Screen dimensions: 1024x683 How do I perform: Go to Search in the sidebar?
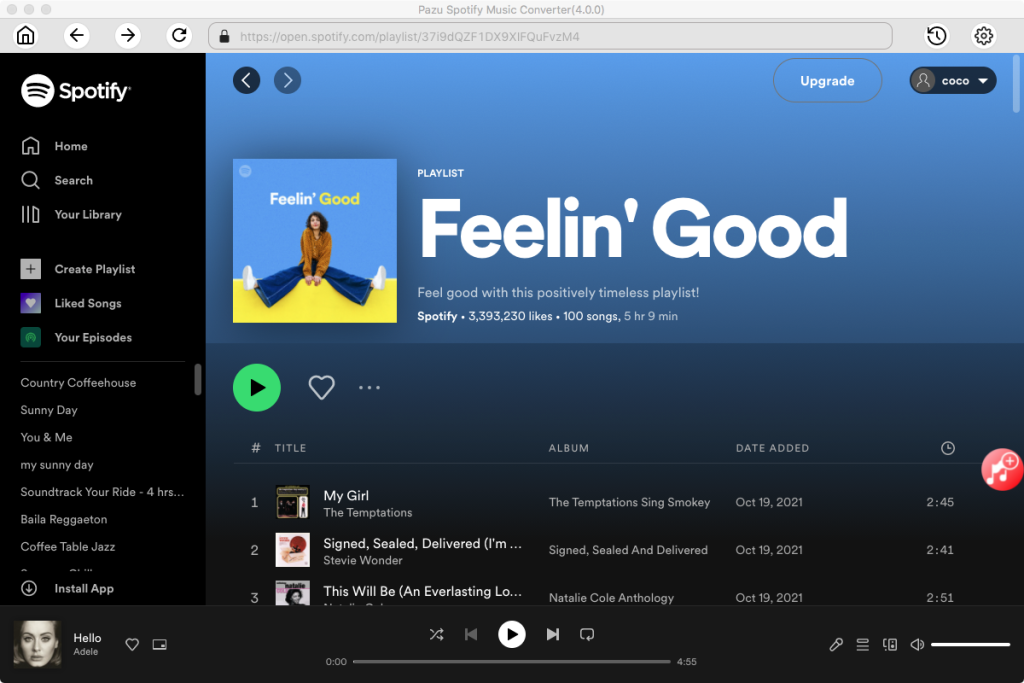pos(73,180)
